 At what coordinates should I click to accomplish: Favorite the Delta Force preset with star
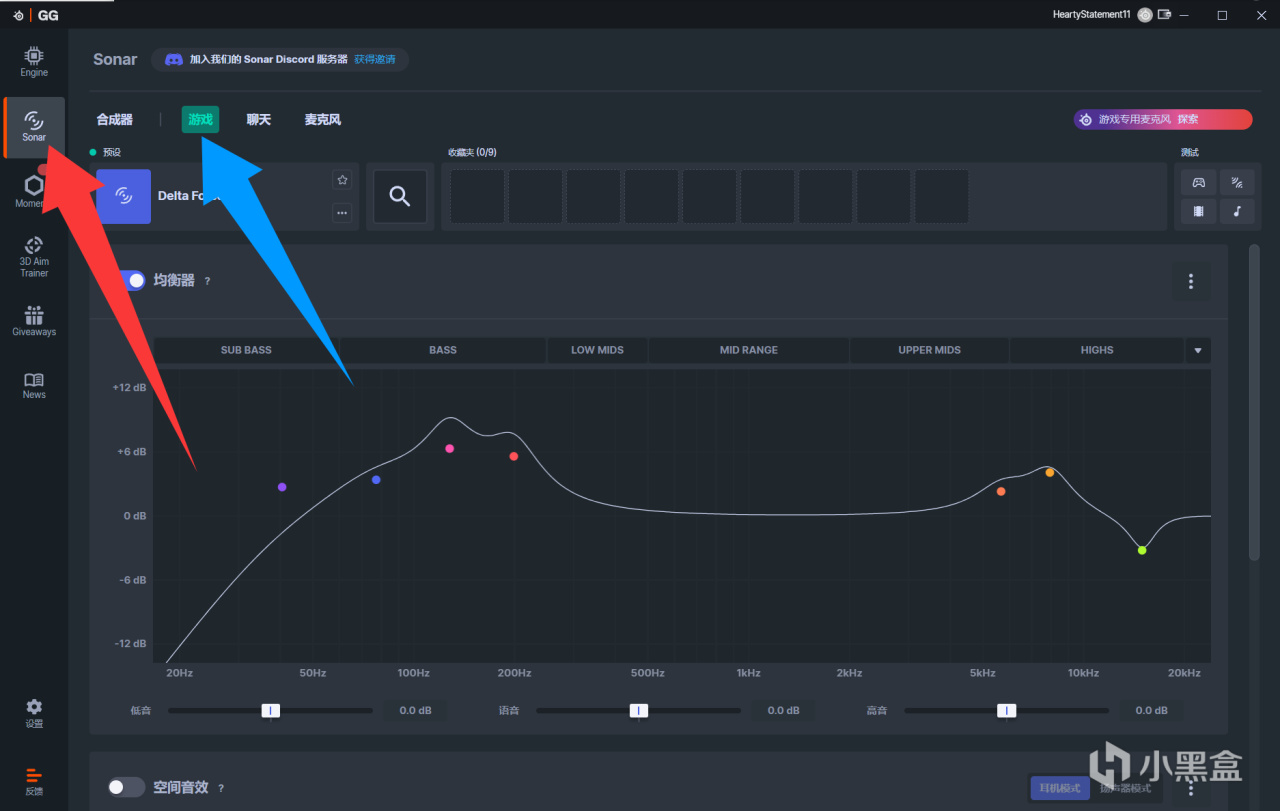pyautogui.click(x=343, y=180)
